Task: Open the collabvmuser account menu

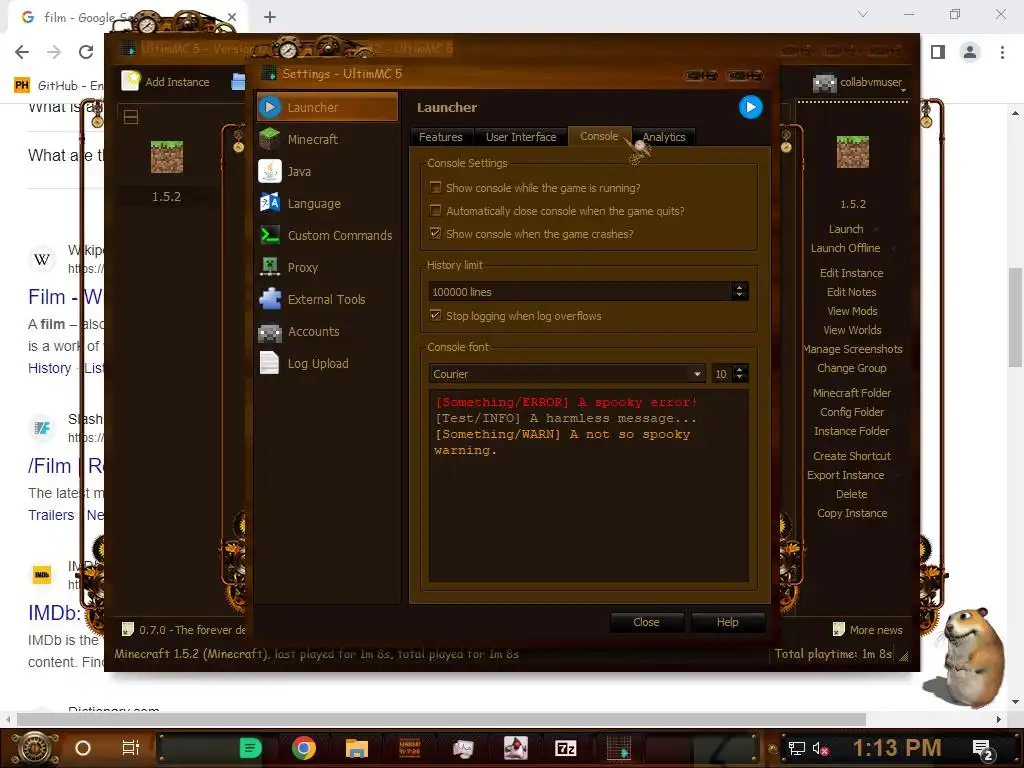Action: coord(860,82)
